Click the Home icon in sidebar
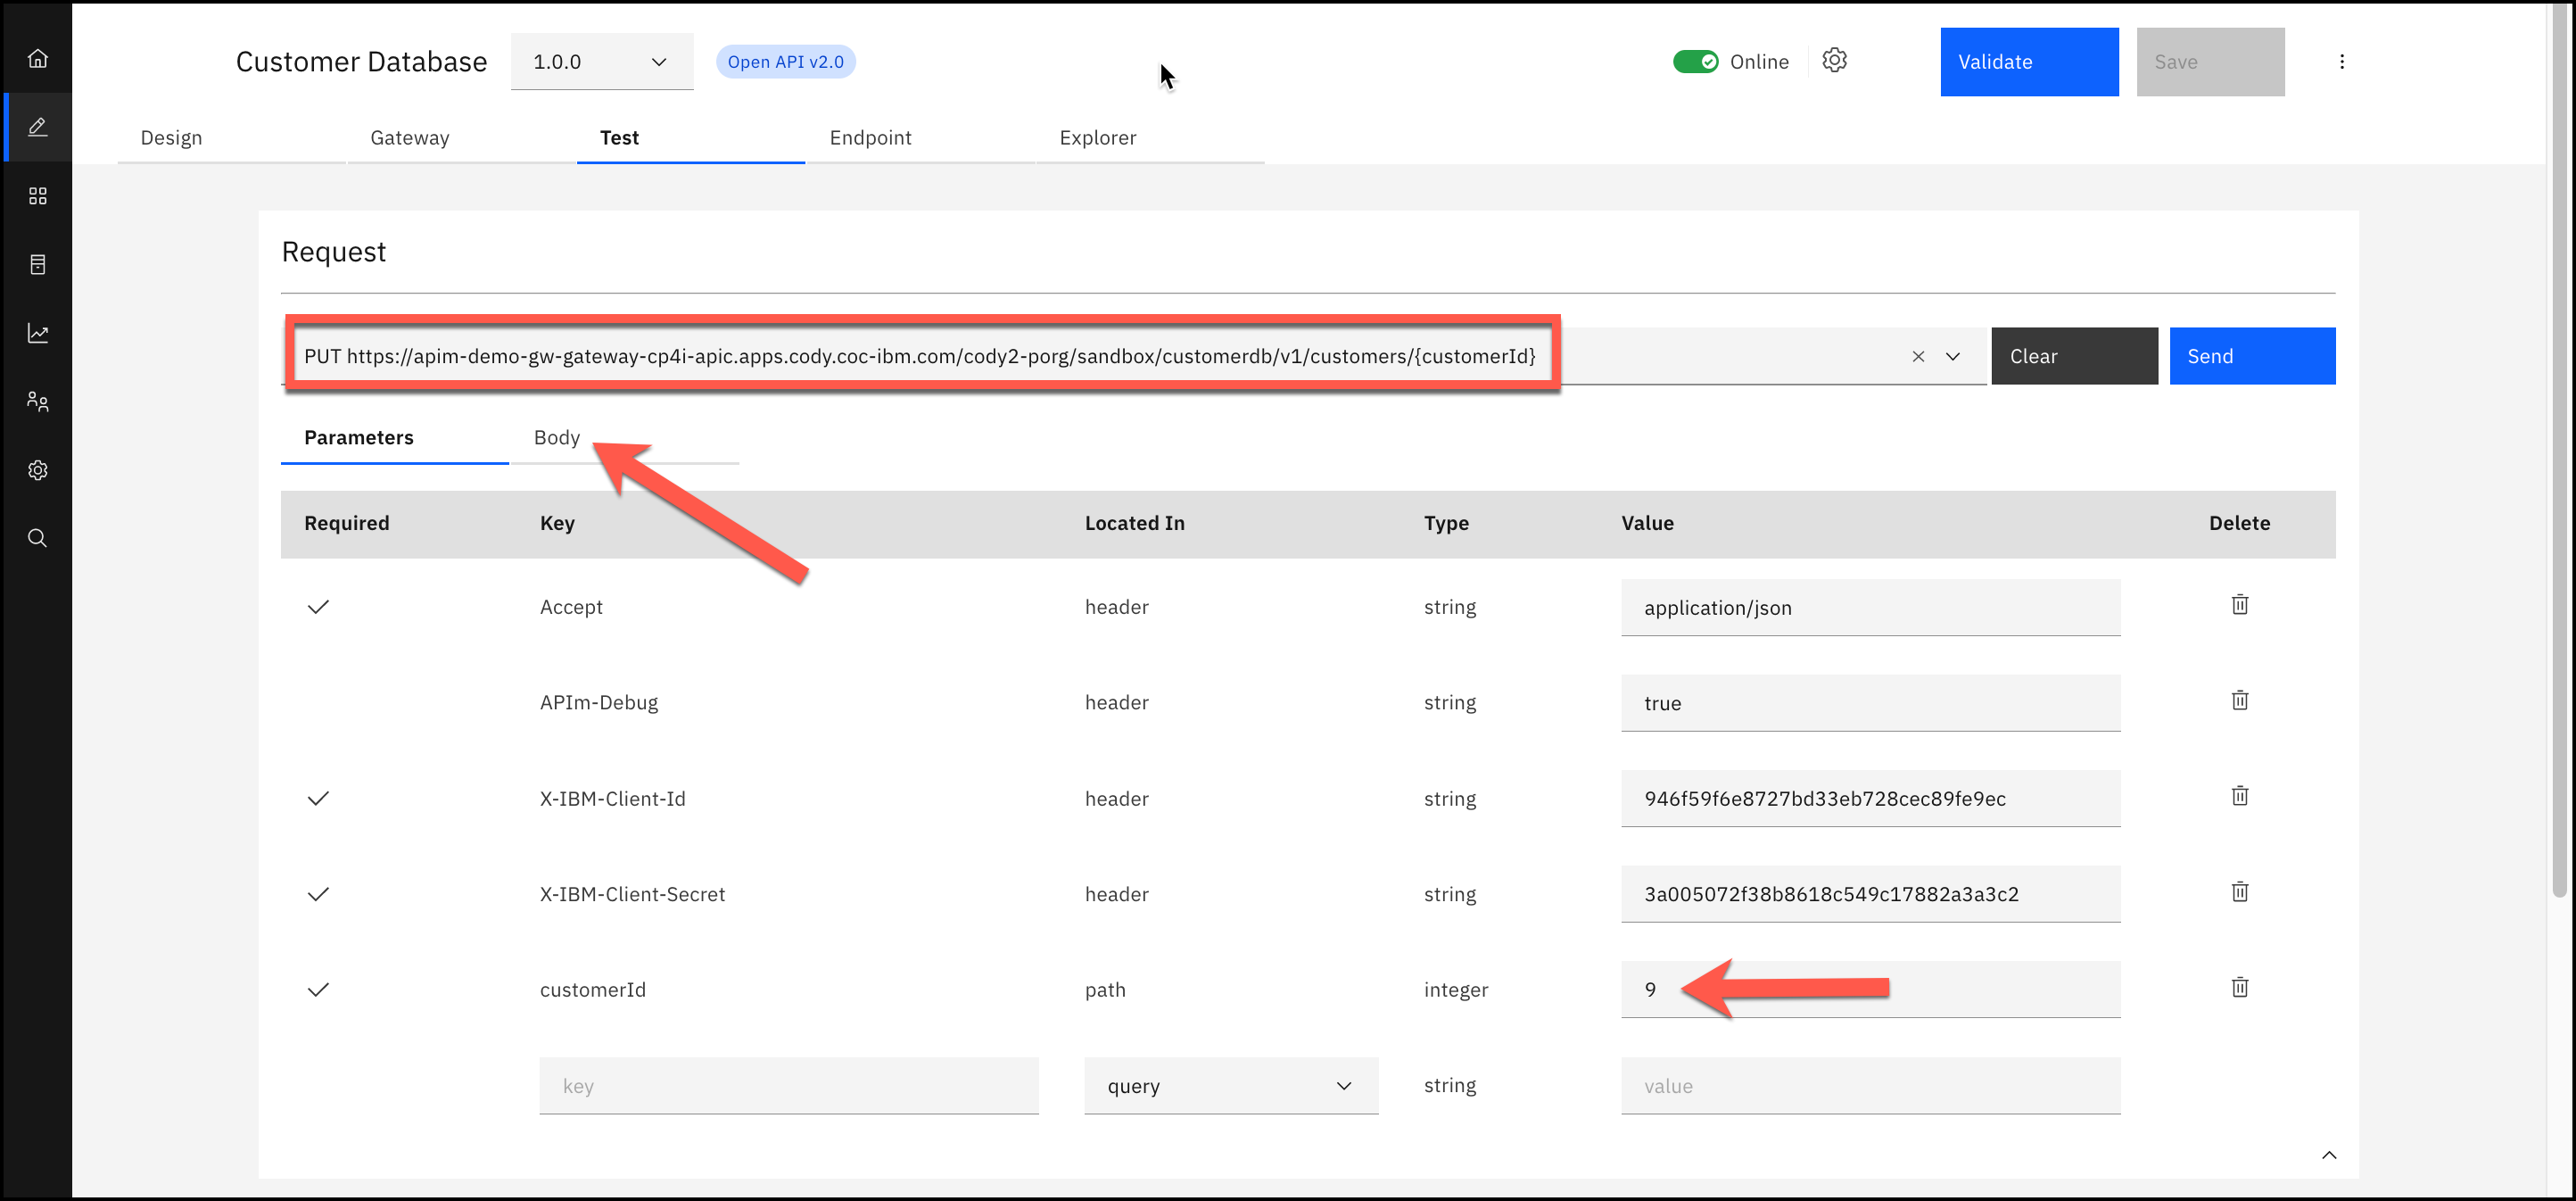 click(x=37, y=58)
